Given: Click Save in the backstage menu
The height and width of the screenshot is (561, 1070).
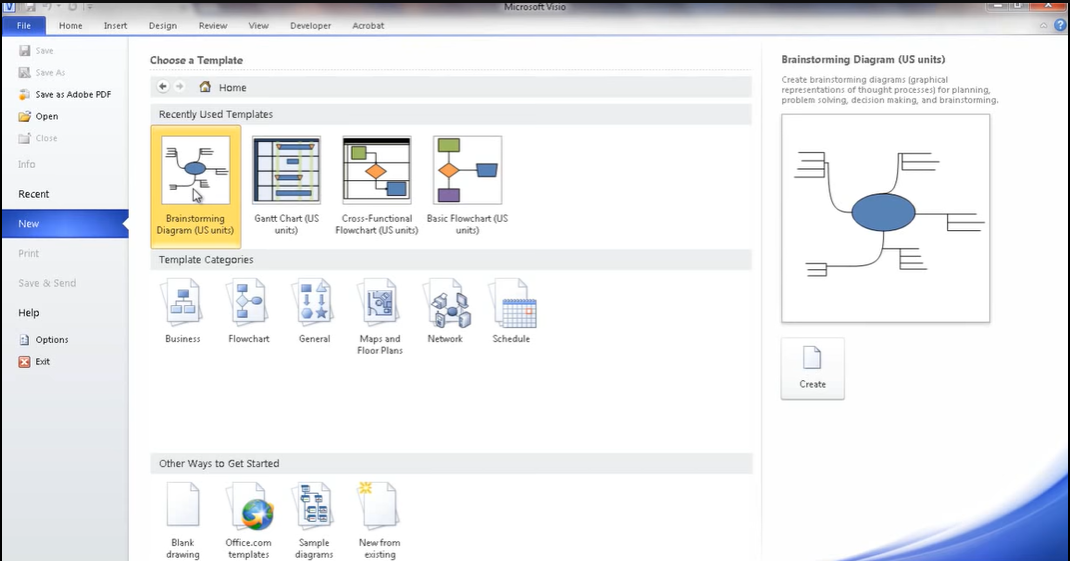Looking at the screenshot, I should (37, 51).
